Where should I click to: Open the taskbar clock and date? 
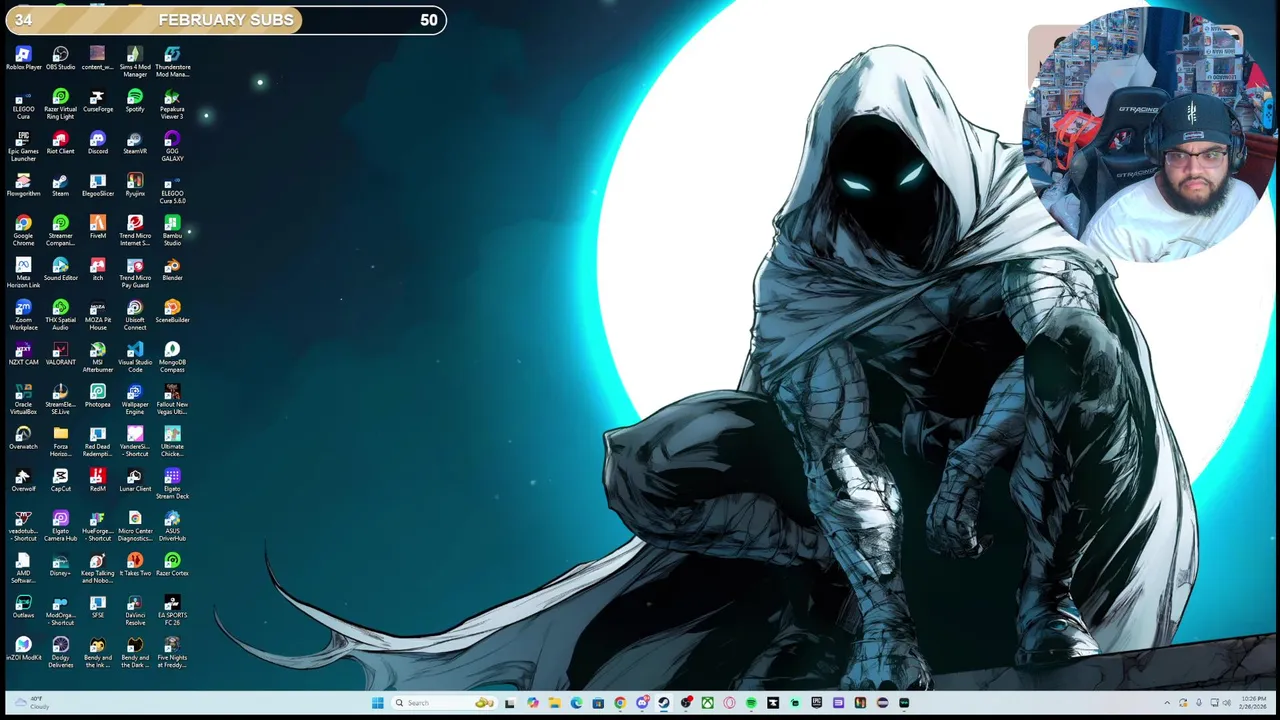point(1254,703)
